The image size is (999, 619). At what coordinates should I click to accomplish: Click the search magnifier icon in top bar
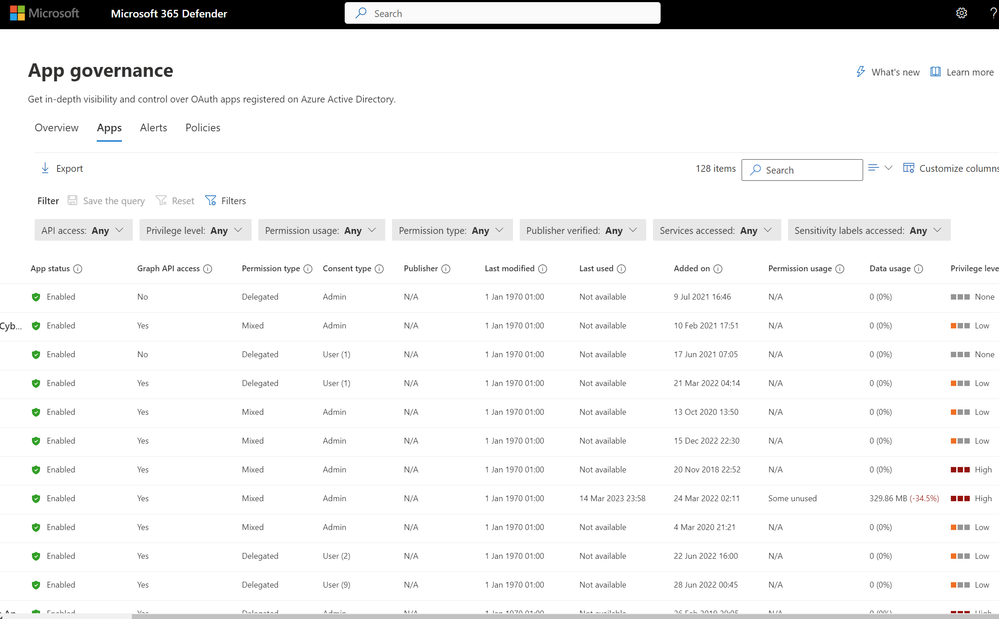(361, 13)
